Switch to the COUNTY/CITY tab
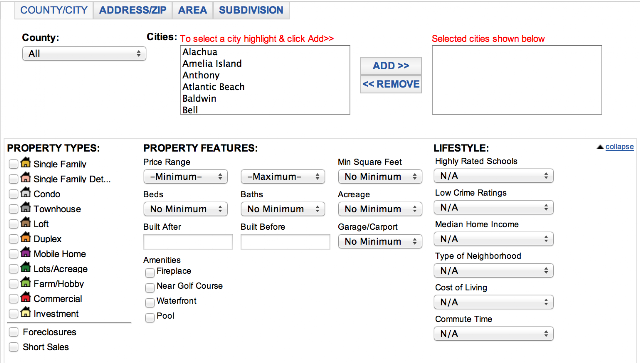 [54, 10]
